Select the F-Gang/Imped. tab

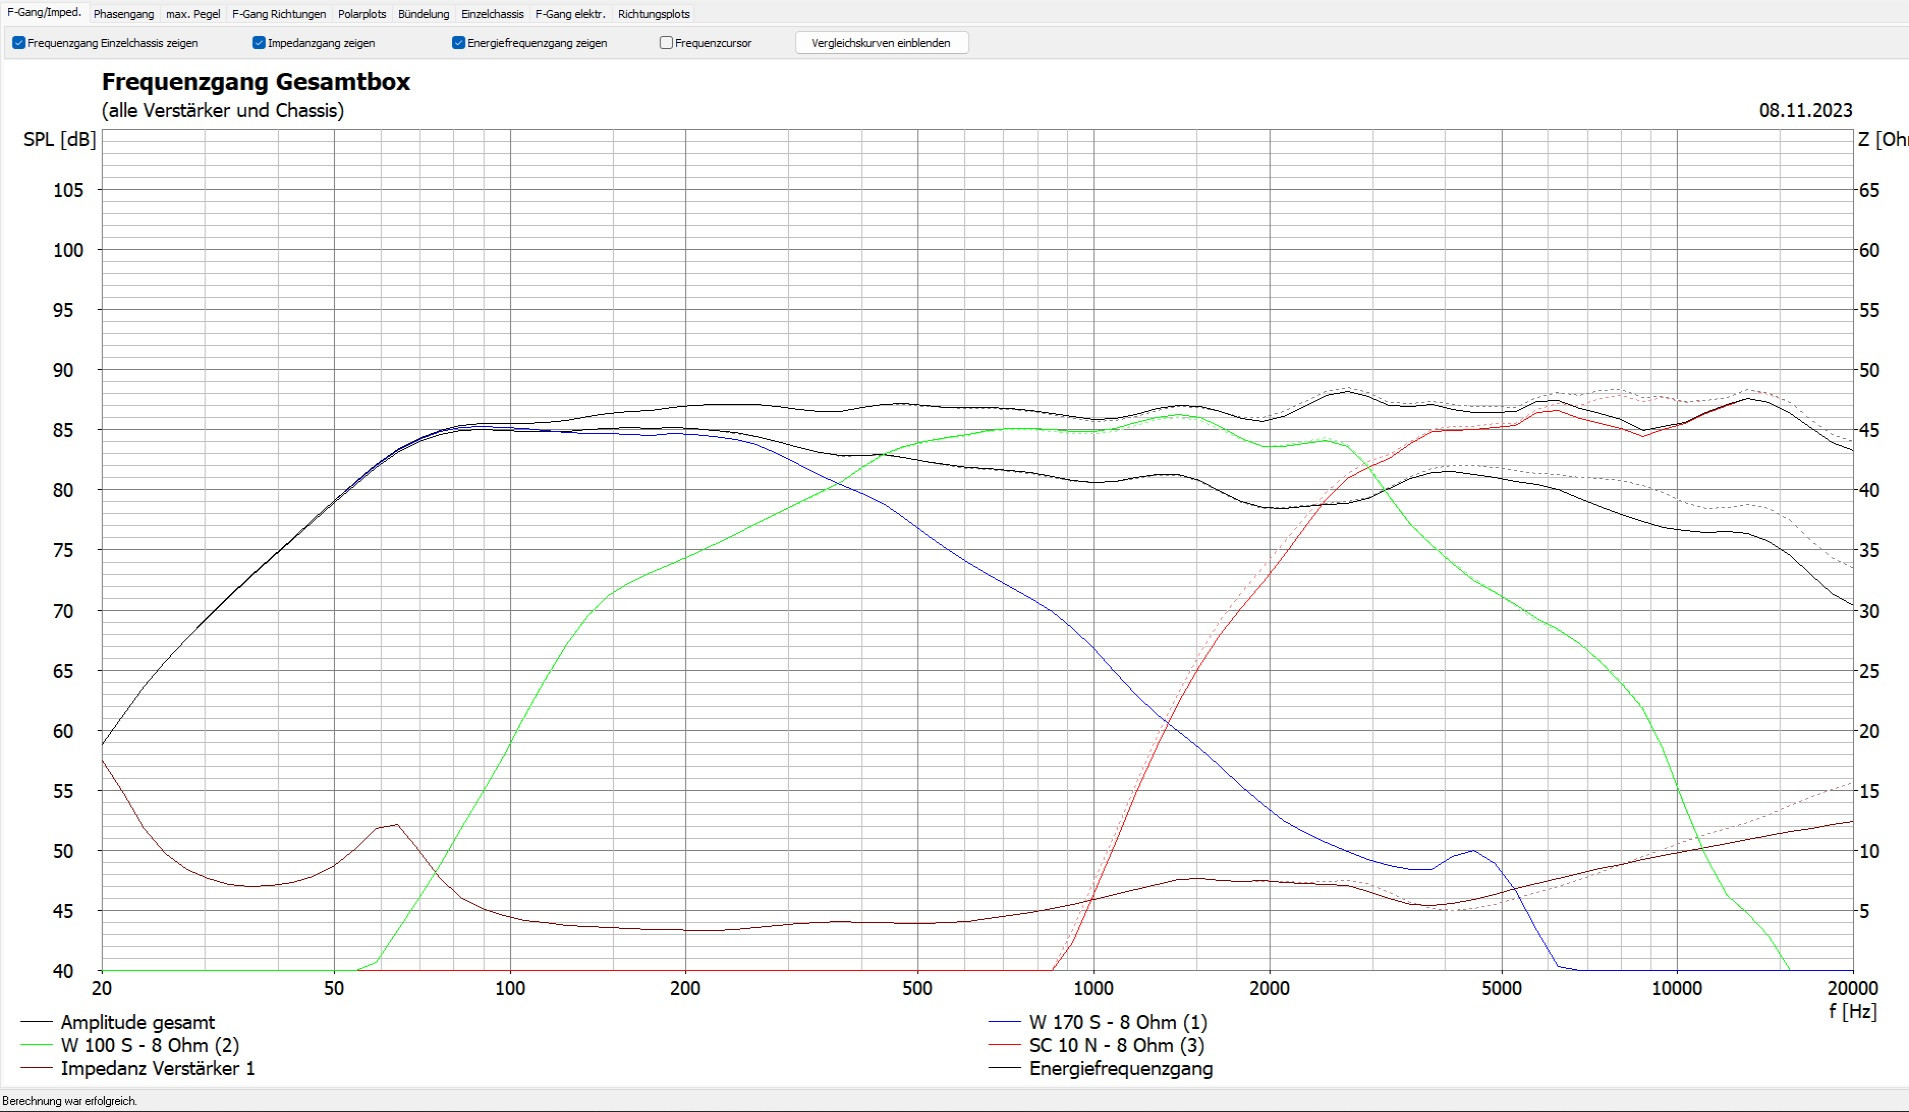[x=44, y=13]
